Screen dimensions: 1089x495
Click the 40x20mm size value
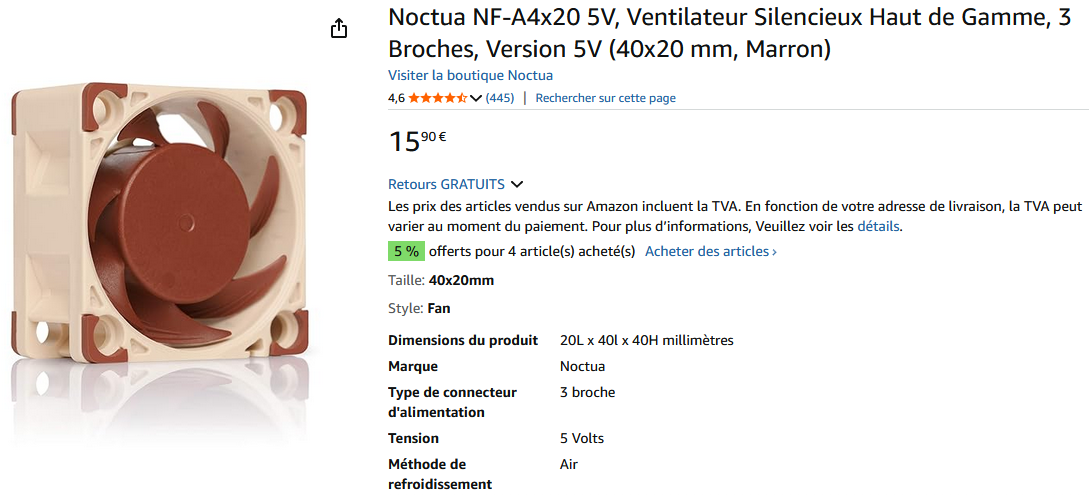(461, 280)
